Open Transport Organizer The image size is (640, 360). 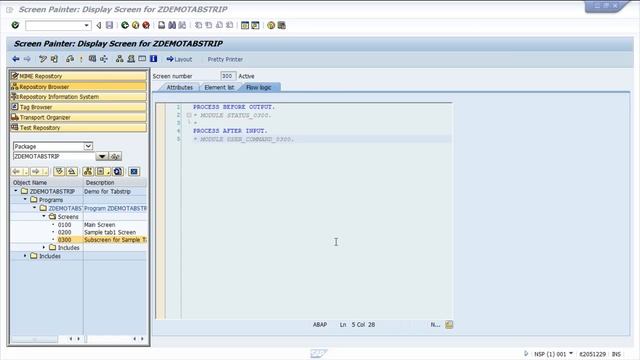pos(78,117)
